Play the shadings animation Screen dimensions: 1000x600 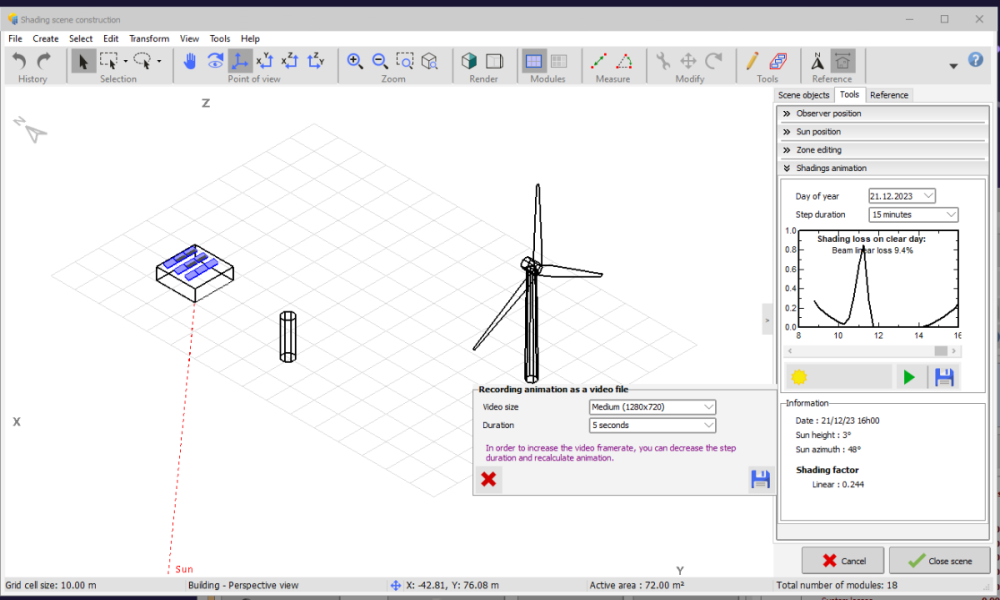click(909, 377)
